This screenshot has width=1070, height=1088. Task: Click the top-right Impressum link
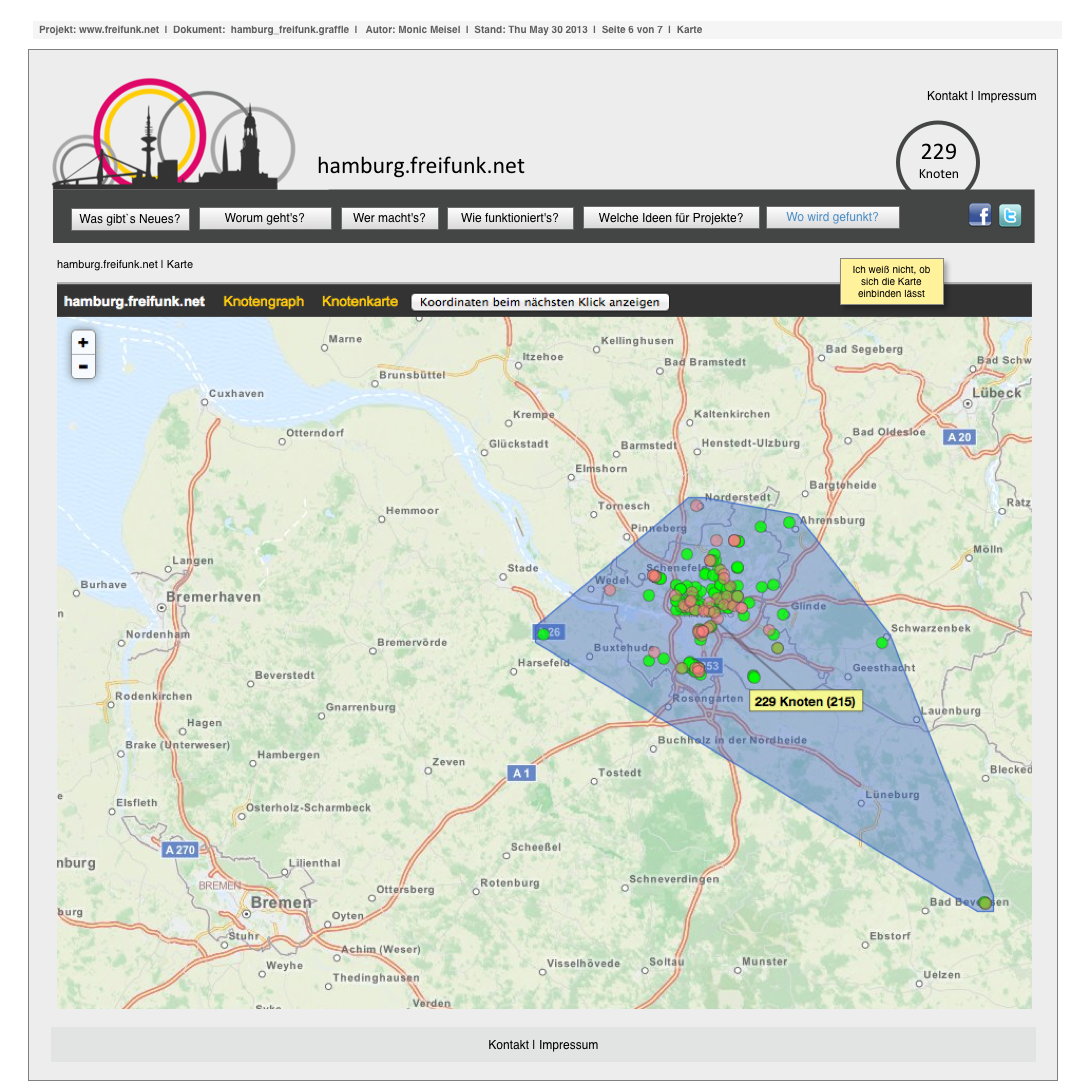click(1006, 96)
